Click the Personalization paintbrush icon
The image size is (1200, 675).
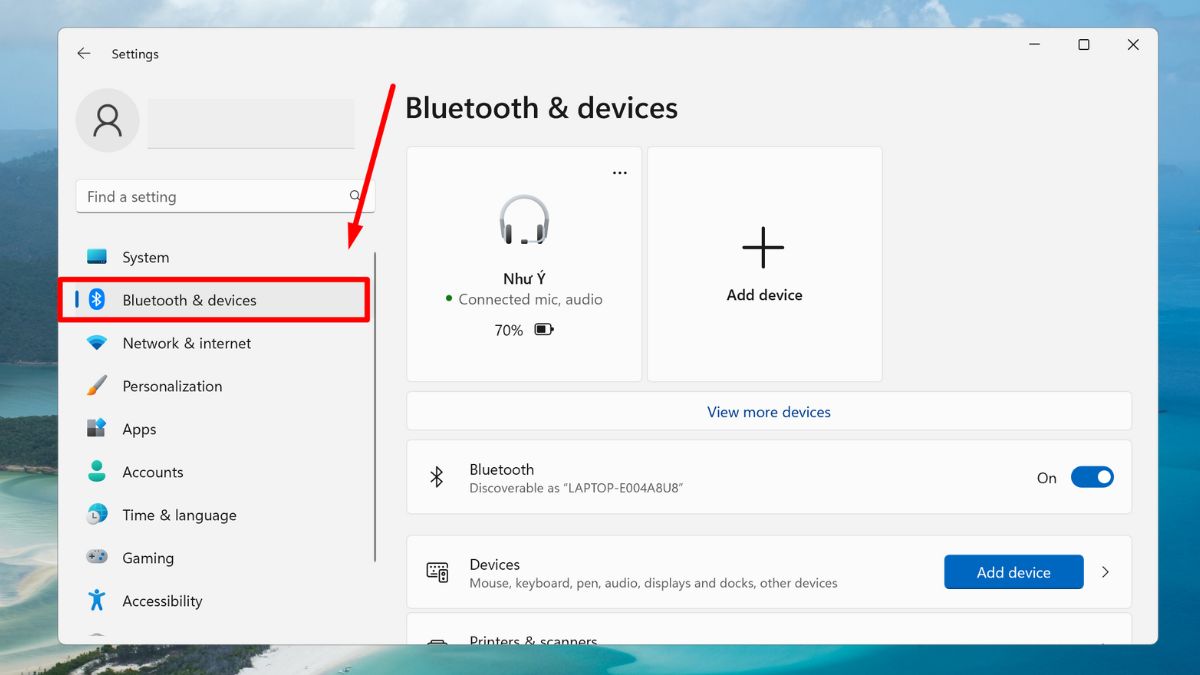pyautogui.click(x=97, y=386)
